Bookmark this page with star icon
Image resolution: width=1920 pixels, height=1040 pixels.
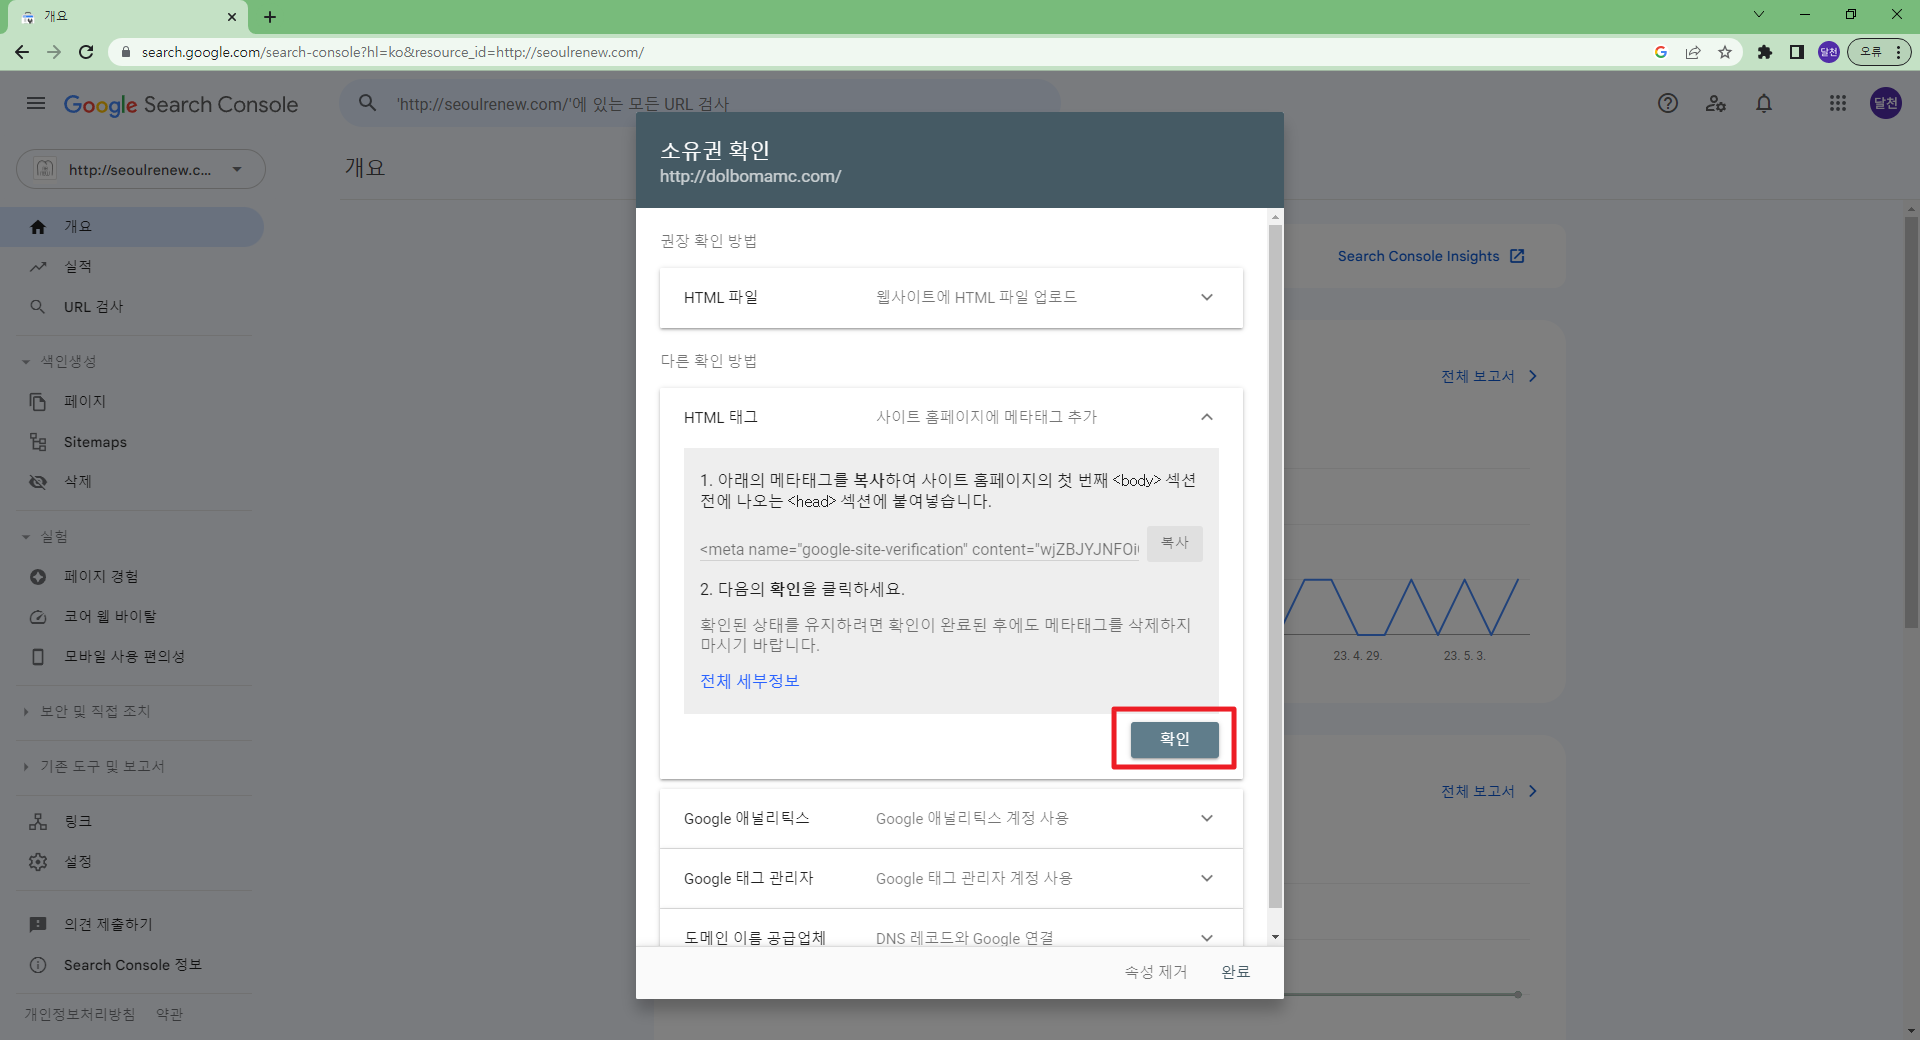tap(1725, 52)
